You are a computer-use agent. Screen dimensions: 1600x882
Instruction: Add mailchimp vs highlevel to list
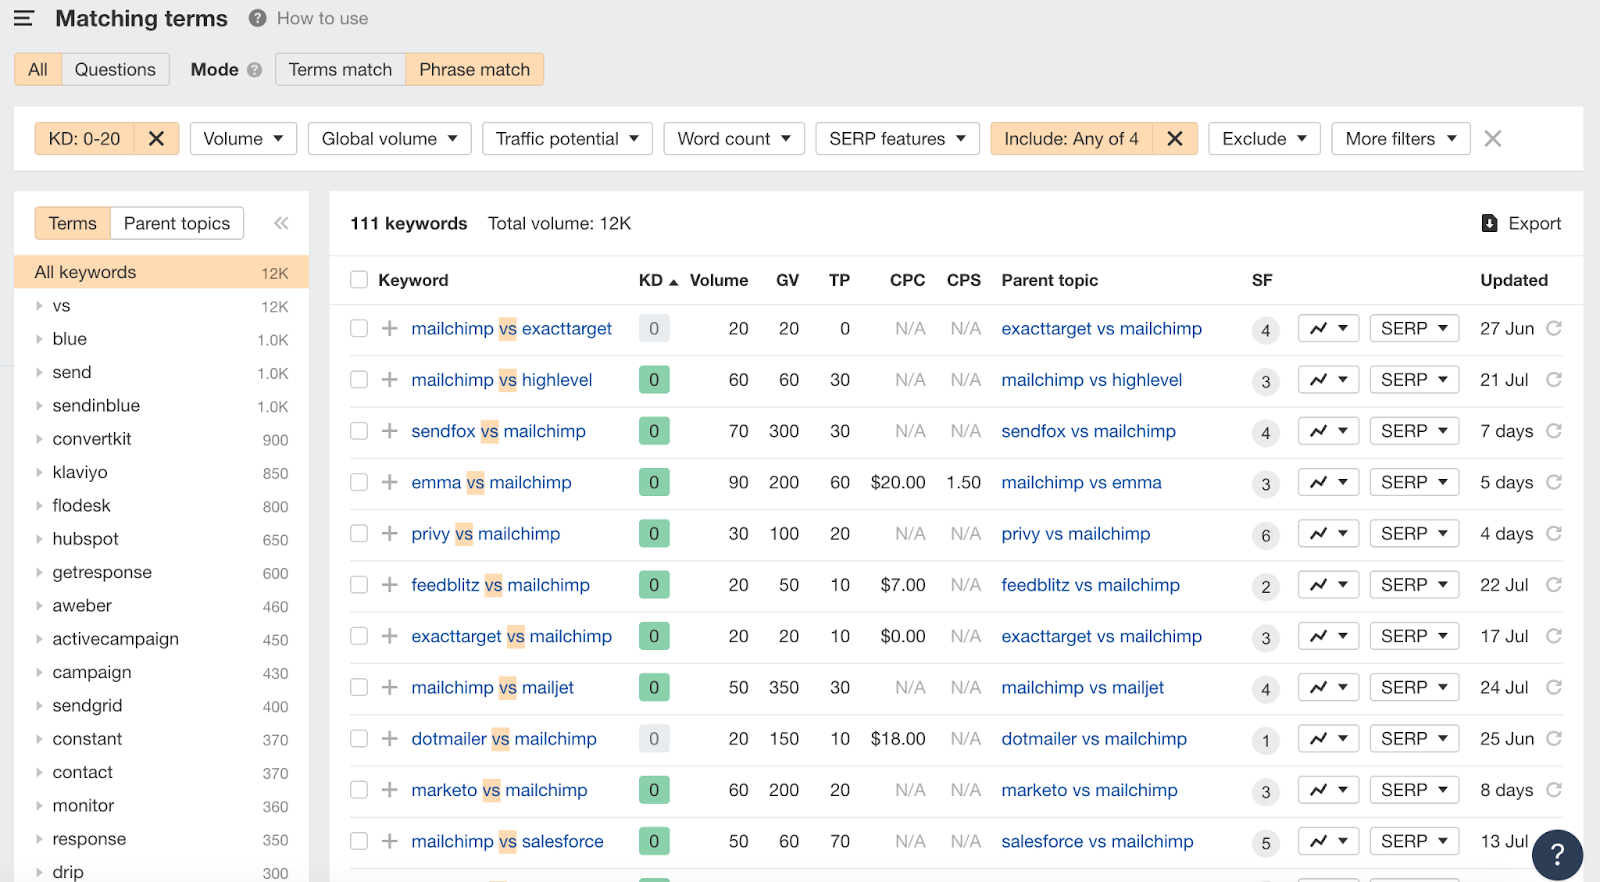pyautogui.click(x=390, y=380)
